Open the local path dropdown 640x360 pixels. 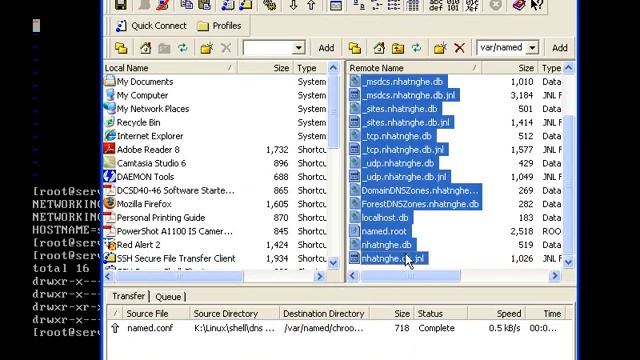click(299, 48)
